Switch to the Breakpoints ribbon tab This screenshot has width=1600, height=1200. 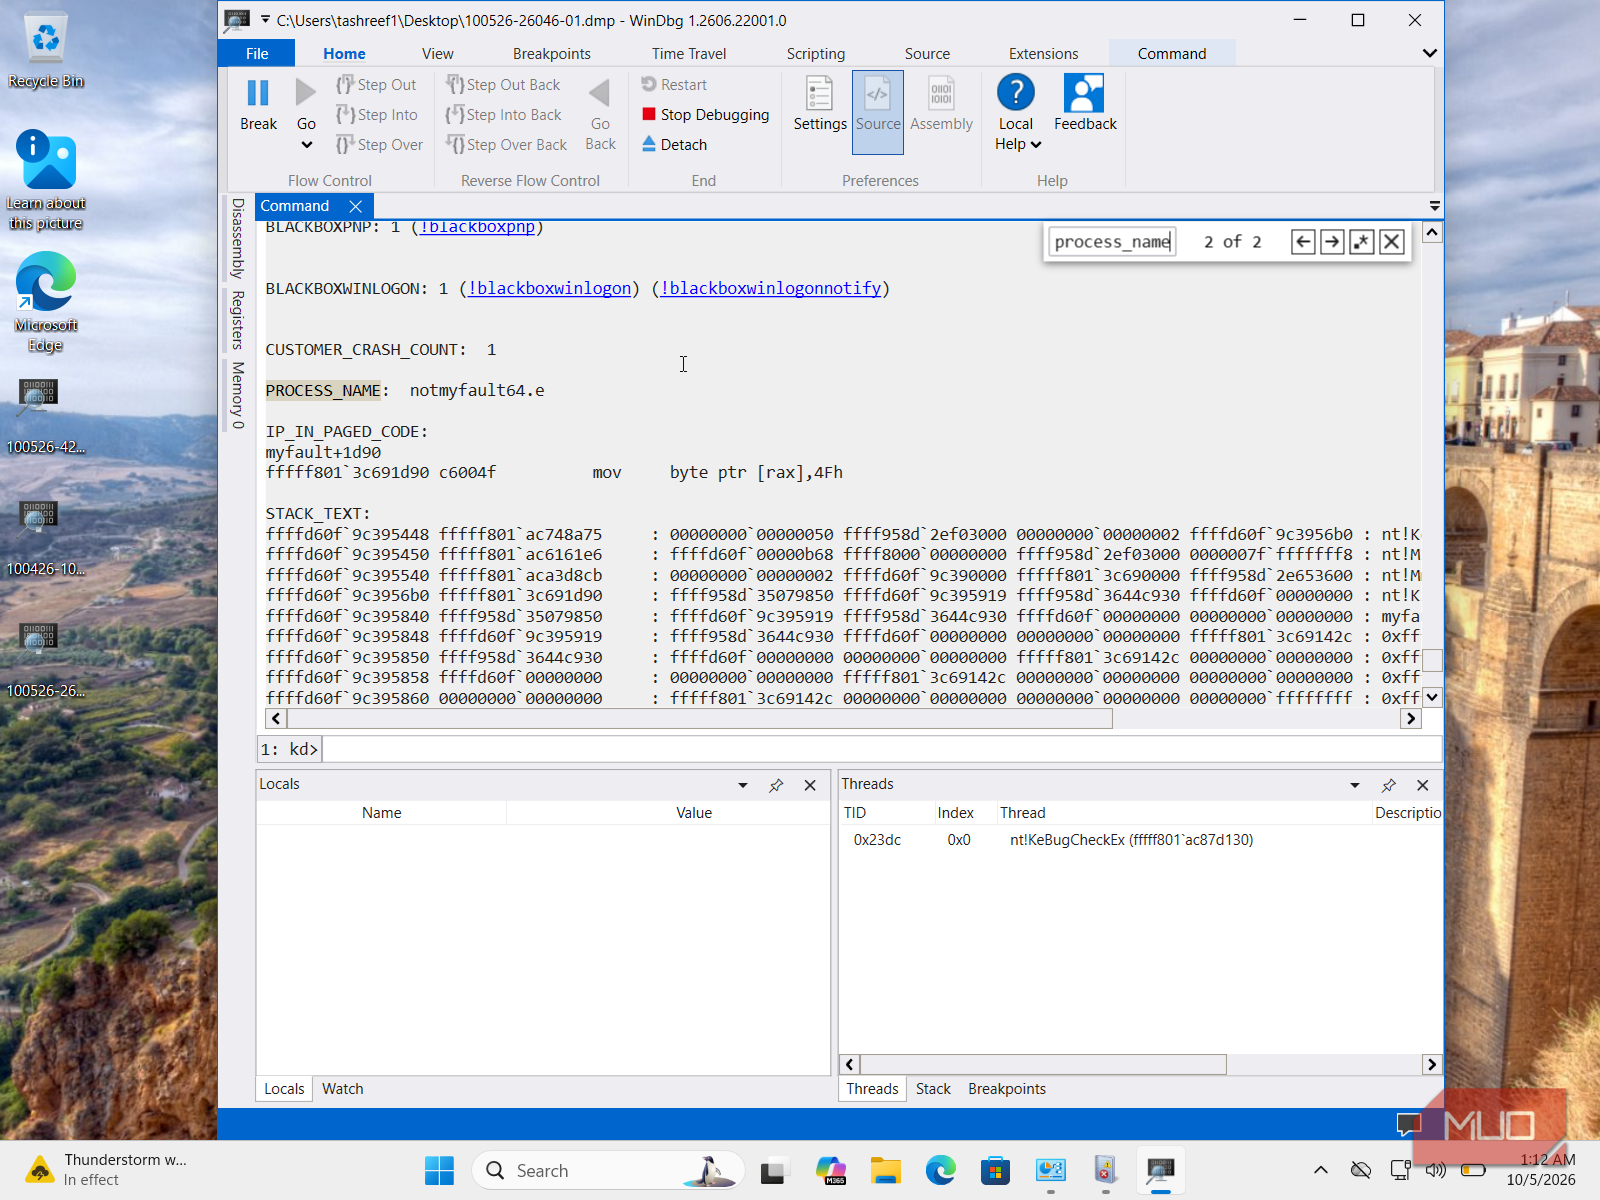pos(552,53)
